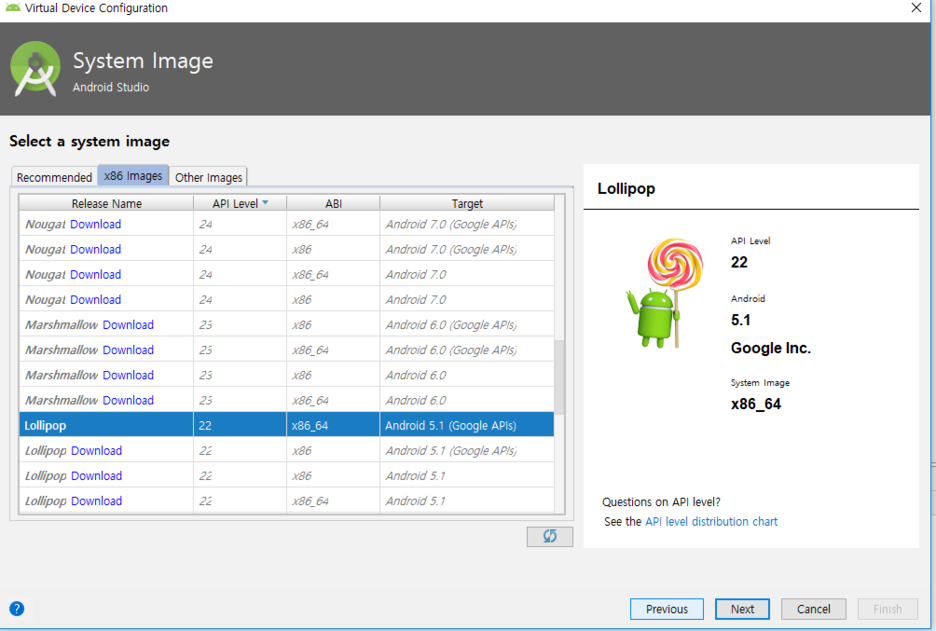Image resolution: width=936 pixels, height=631 pixels.
Task: Click the Android icon in the title bar
Action: (12, 8)
